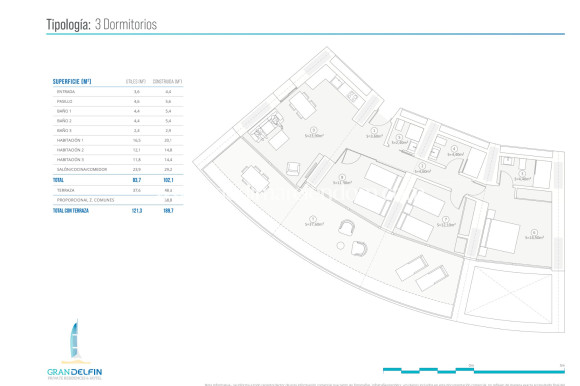Click the total con terraza útiles 121,3
The height and width of the screenshot is (386, 580).
pos(136,210)
